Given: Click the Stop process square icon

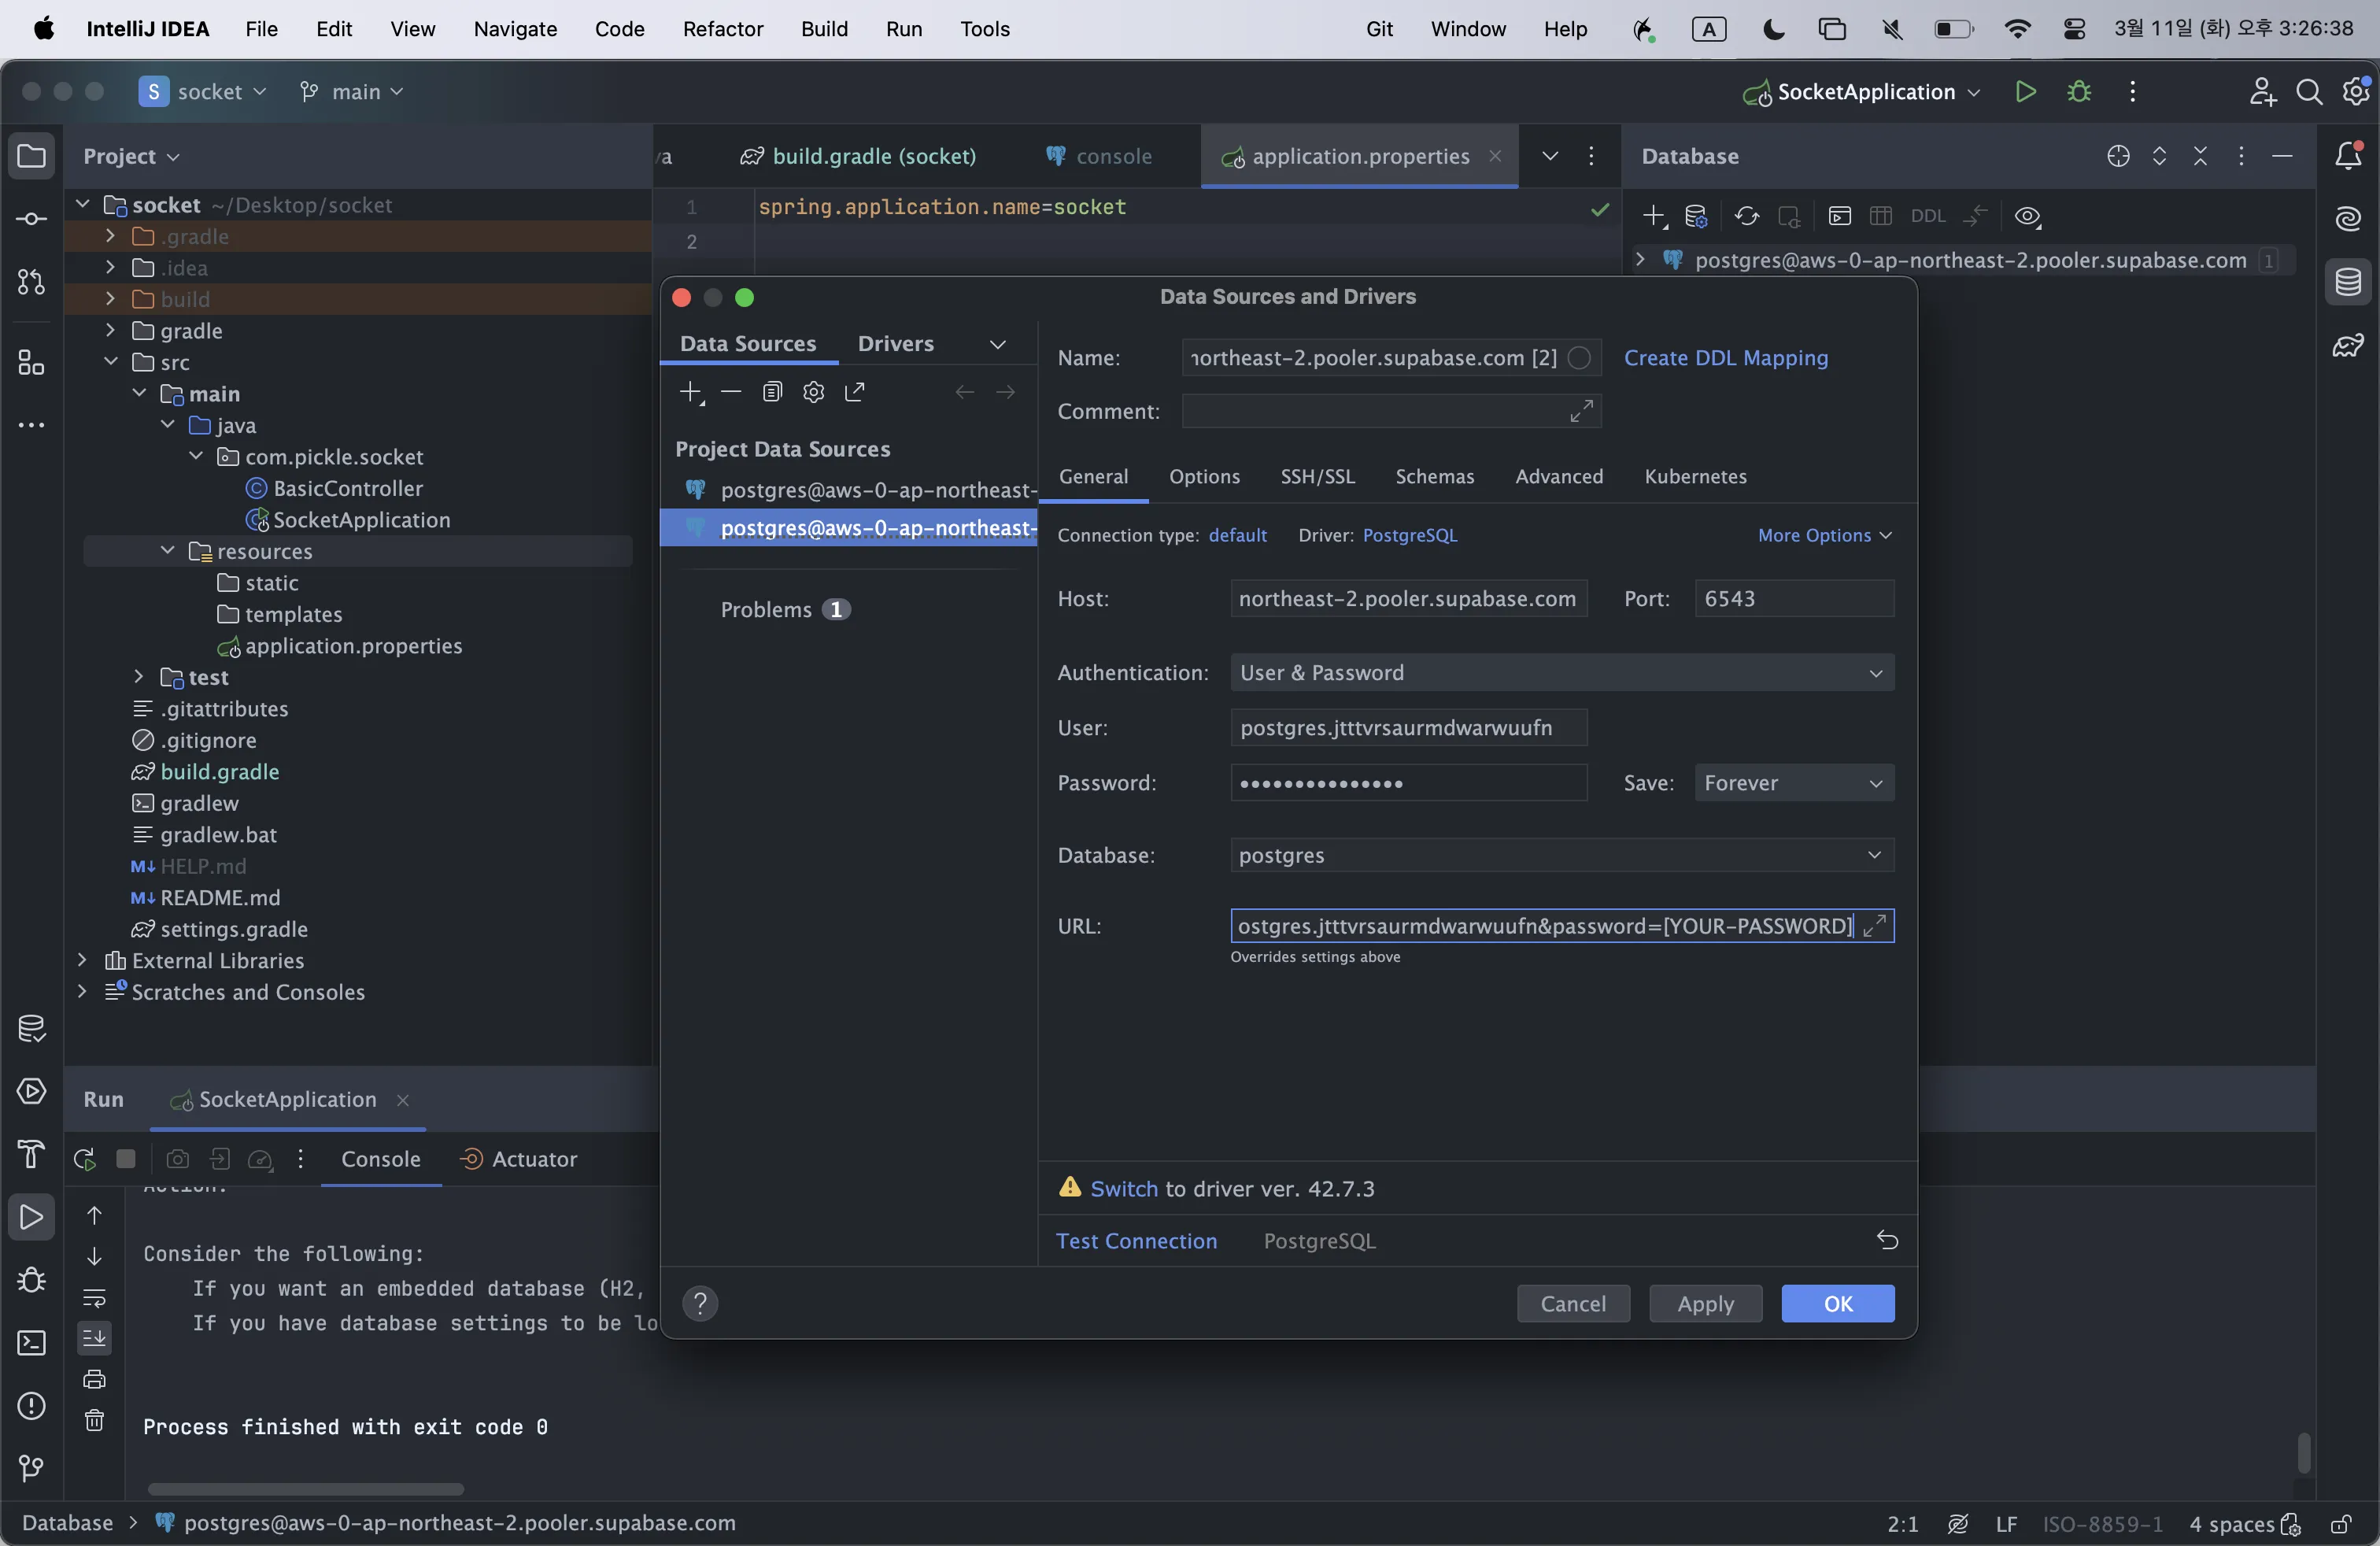Looking at the screenshot, I should point(126,1159).
